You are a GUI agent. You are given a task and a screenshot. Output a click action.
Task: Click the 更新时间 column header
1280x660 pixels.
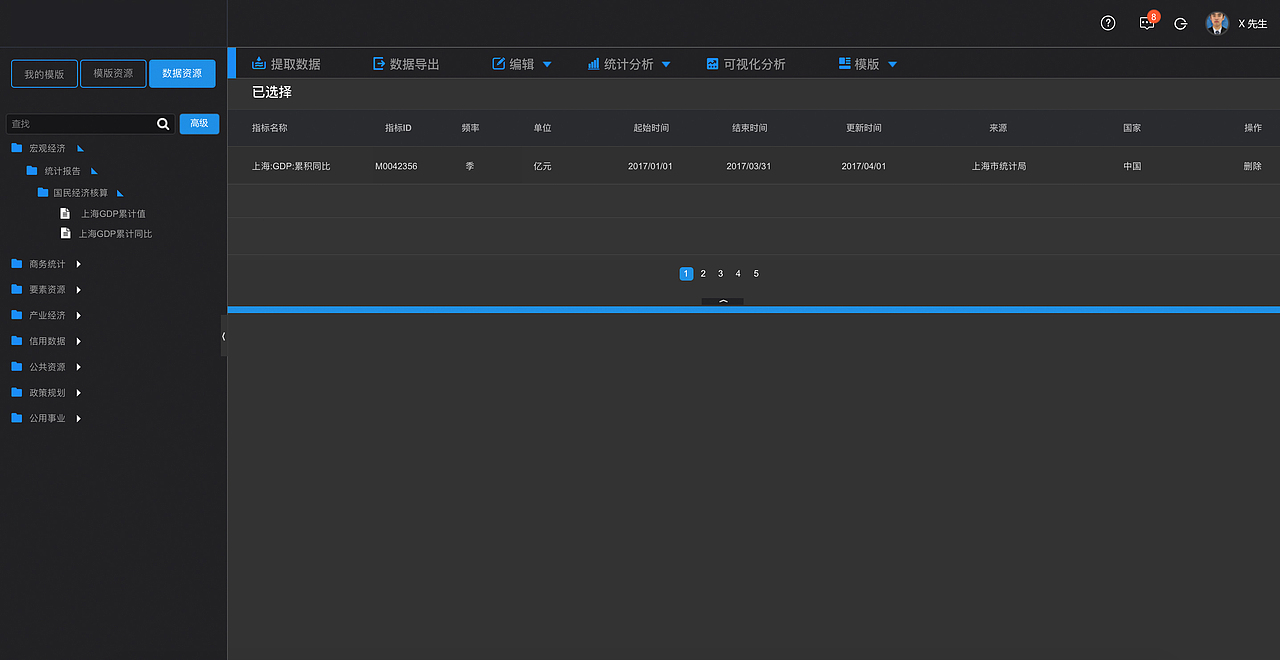[864, 128]
